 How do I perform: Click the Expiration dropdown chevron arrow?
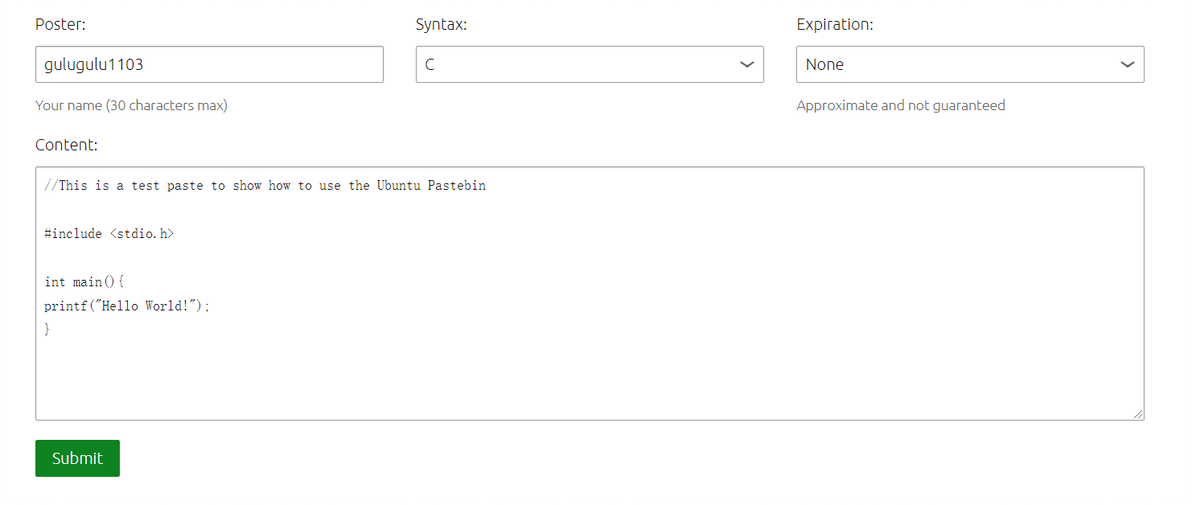tap(1127, 65)
